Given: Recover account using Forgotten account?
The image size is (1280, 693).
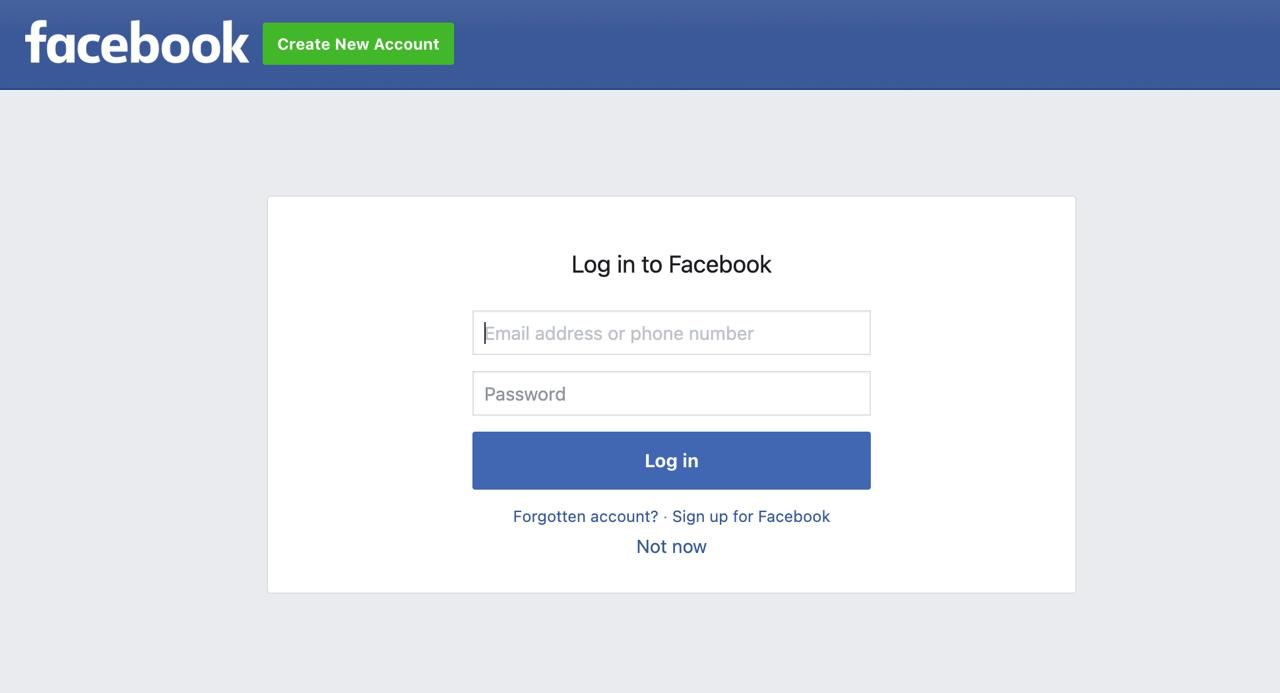Looking at the screenshot, I should click(586, 517).
